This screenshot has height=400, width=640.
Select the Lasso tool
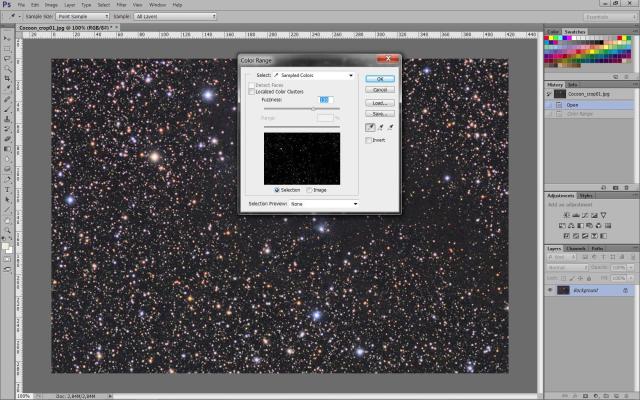7,58
